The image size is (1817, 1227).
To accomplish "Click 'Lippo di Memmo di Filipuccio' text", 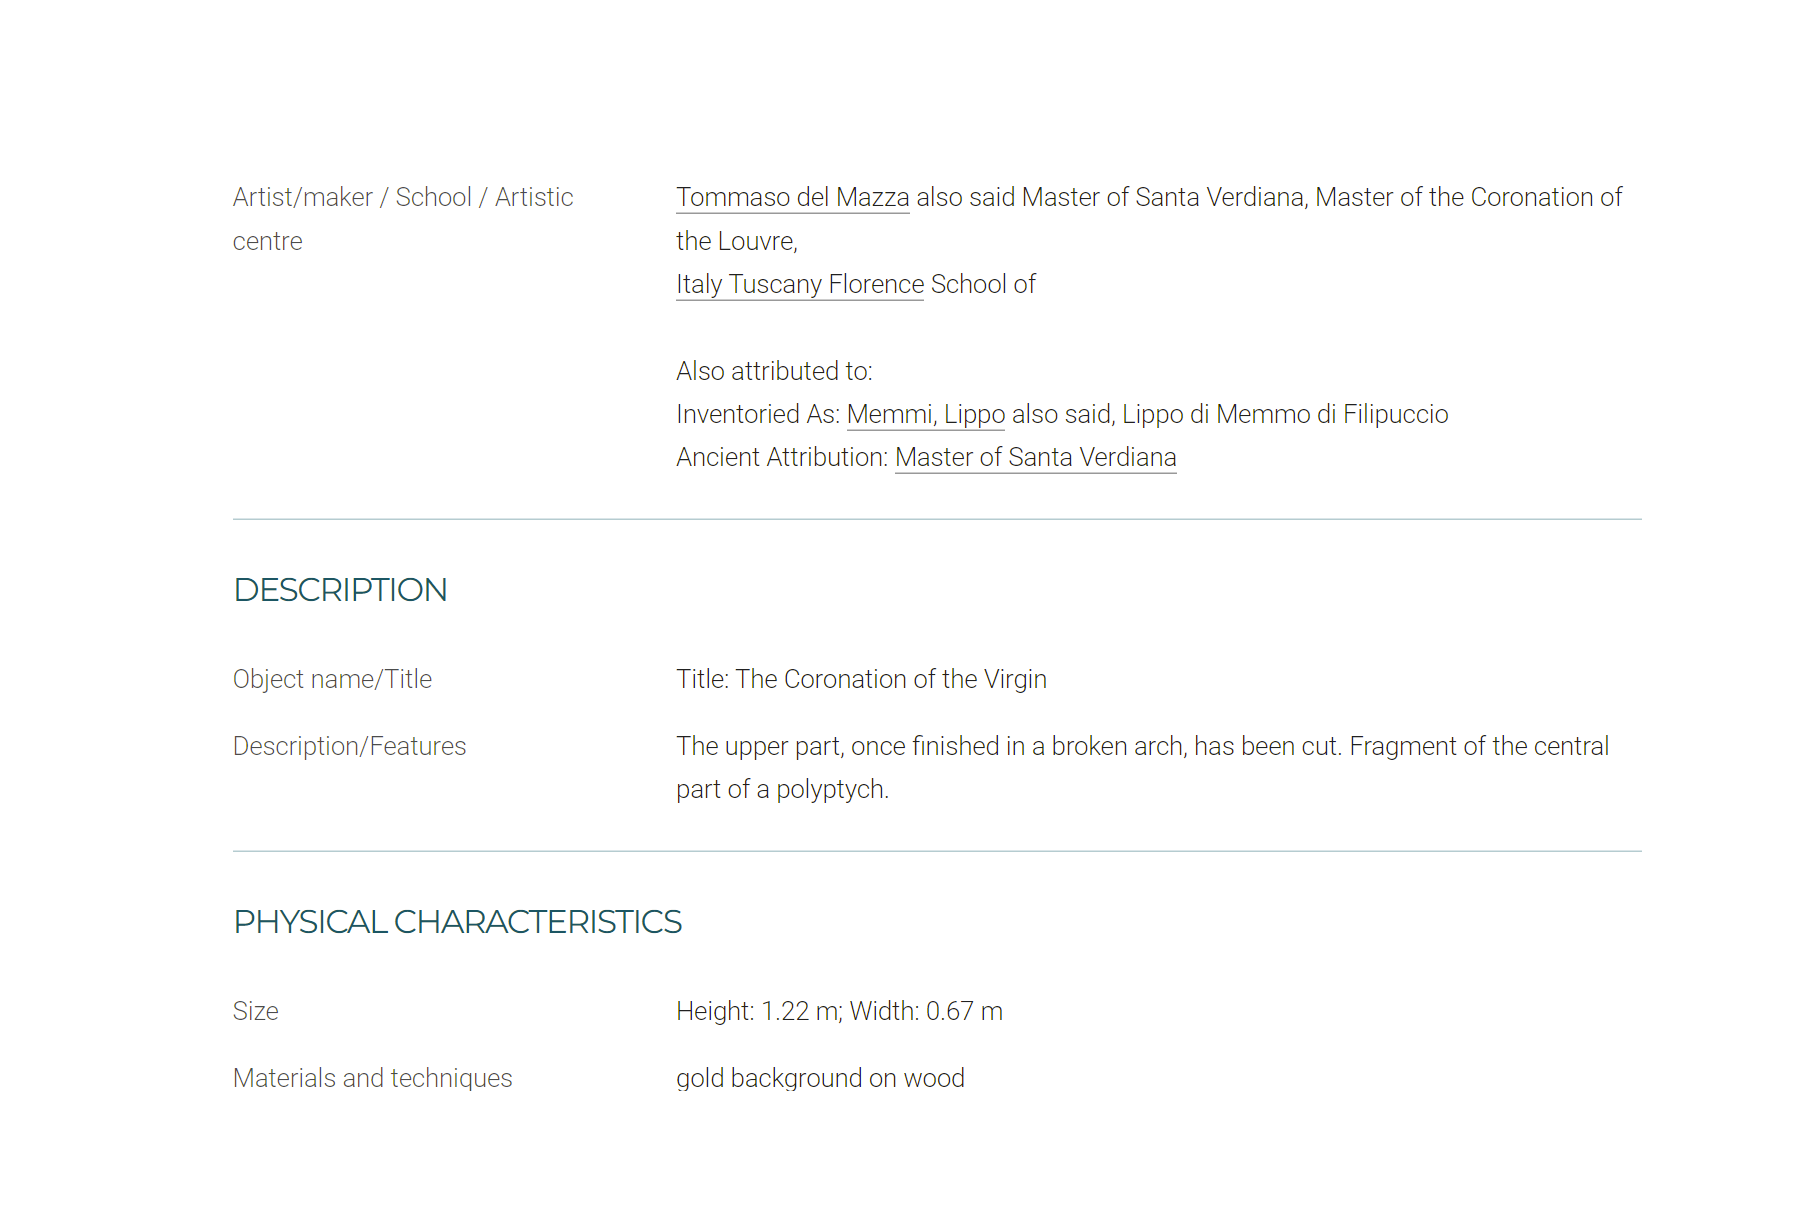I will pos(1285,415).
